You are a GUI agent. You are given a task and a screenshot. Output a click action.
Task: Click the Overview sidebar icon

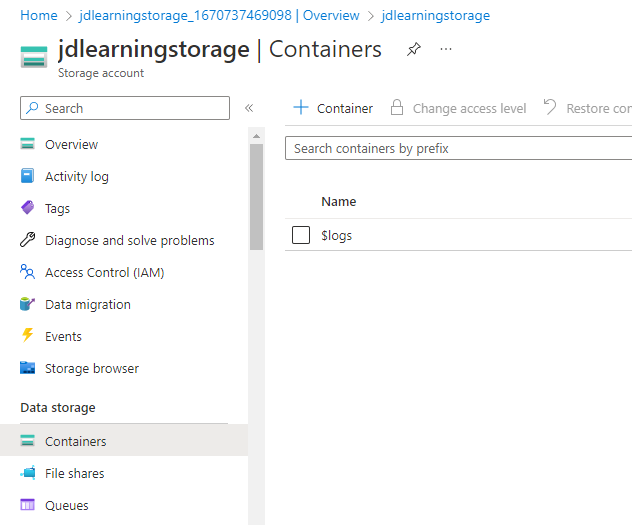(28, 145)
